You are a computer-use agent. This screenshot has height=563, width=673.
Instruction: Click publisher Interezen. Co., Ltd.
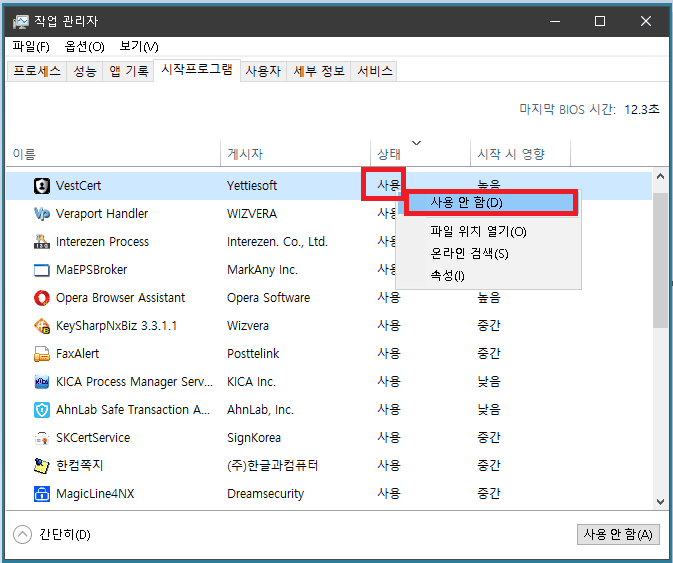click(277, 242)
